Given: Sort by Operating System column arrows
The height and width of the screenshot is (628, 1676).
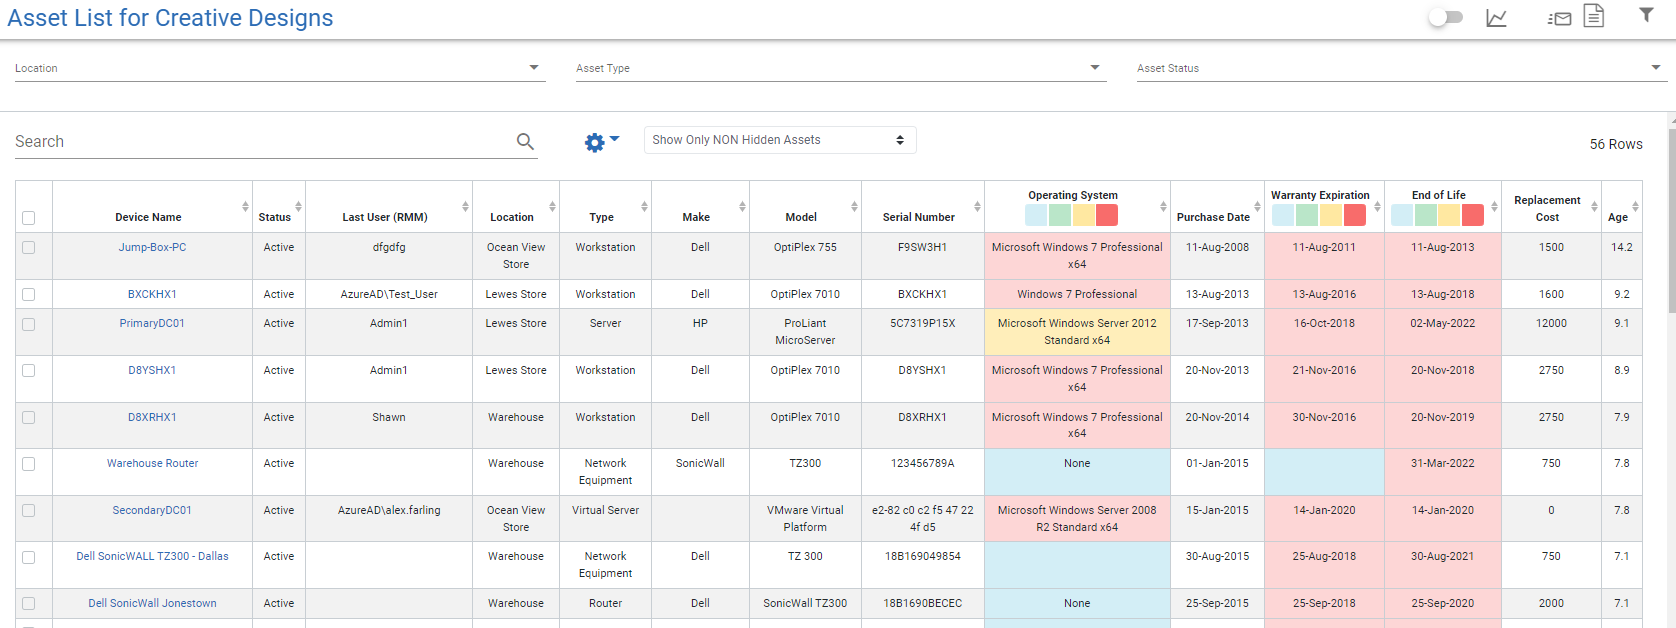Looking at the screenshot, I should click(1163, 207).
